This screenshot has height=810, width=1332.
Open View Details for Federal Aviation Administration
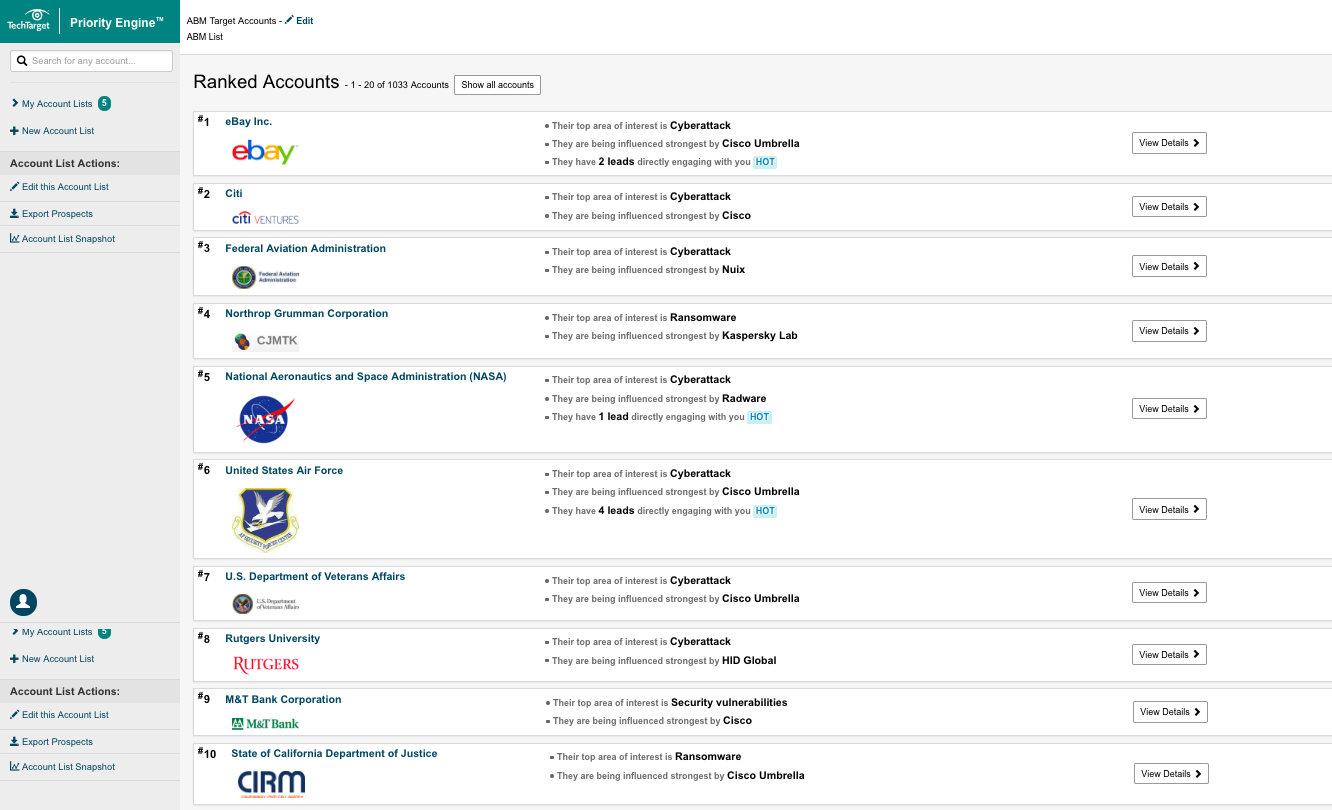[x=1169, y=267]
